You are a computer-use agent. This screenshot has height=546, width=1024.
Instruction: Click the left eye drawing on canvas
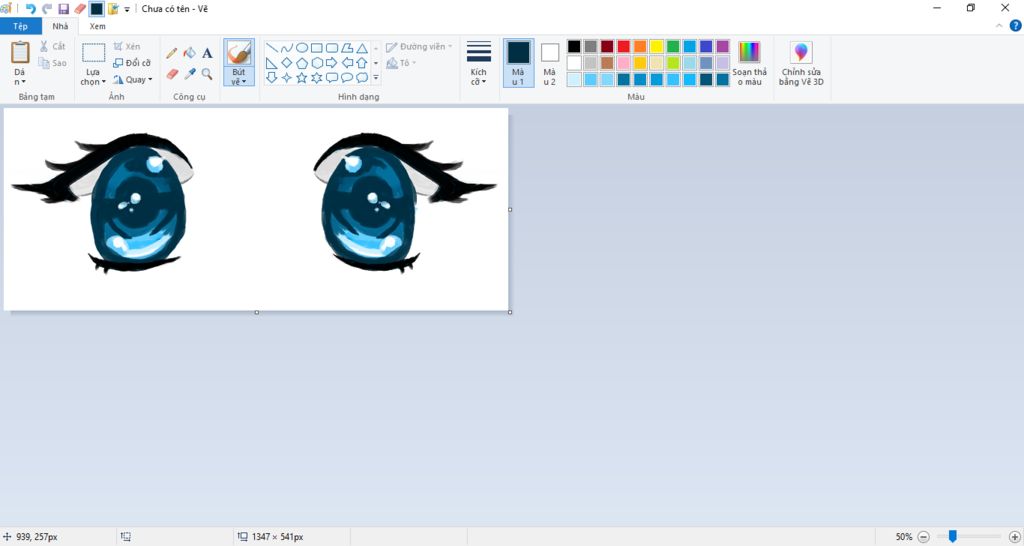tap(103, 202)
